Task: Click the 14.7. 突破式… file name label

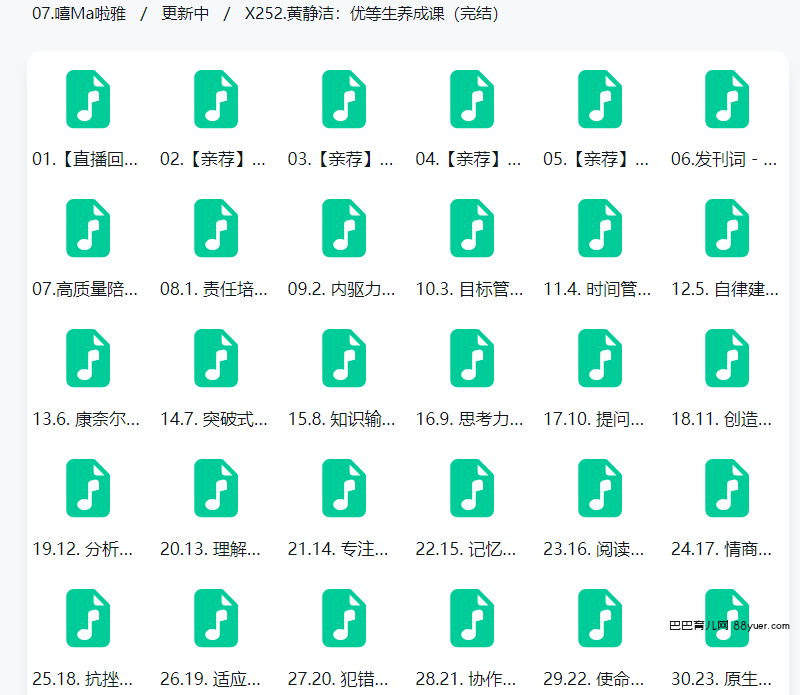Action: (x=214, y=419)
